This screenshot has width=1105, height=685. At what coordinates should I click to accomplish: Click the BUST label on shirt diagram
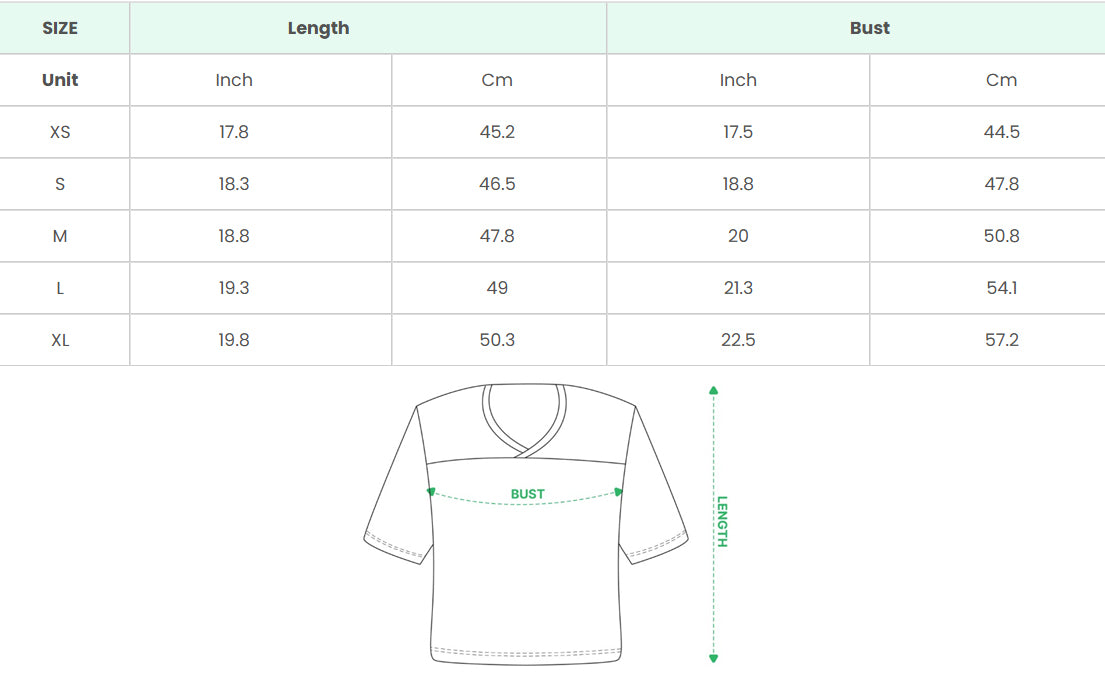527,494
